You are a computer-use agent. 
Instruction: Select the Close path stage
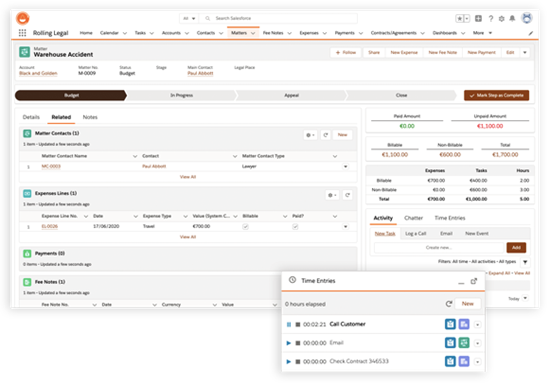tap(401, 95)
